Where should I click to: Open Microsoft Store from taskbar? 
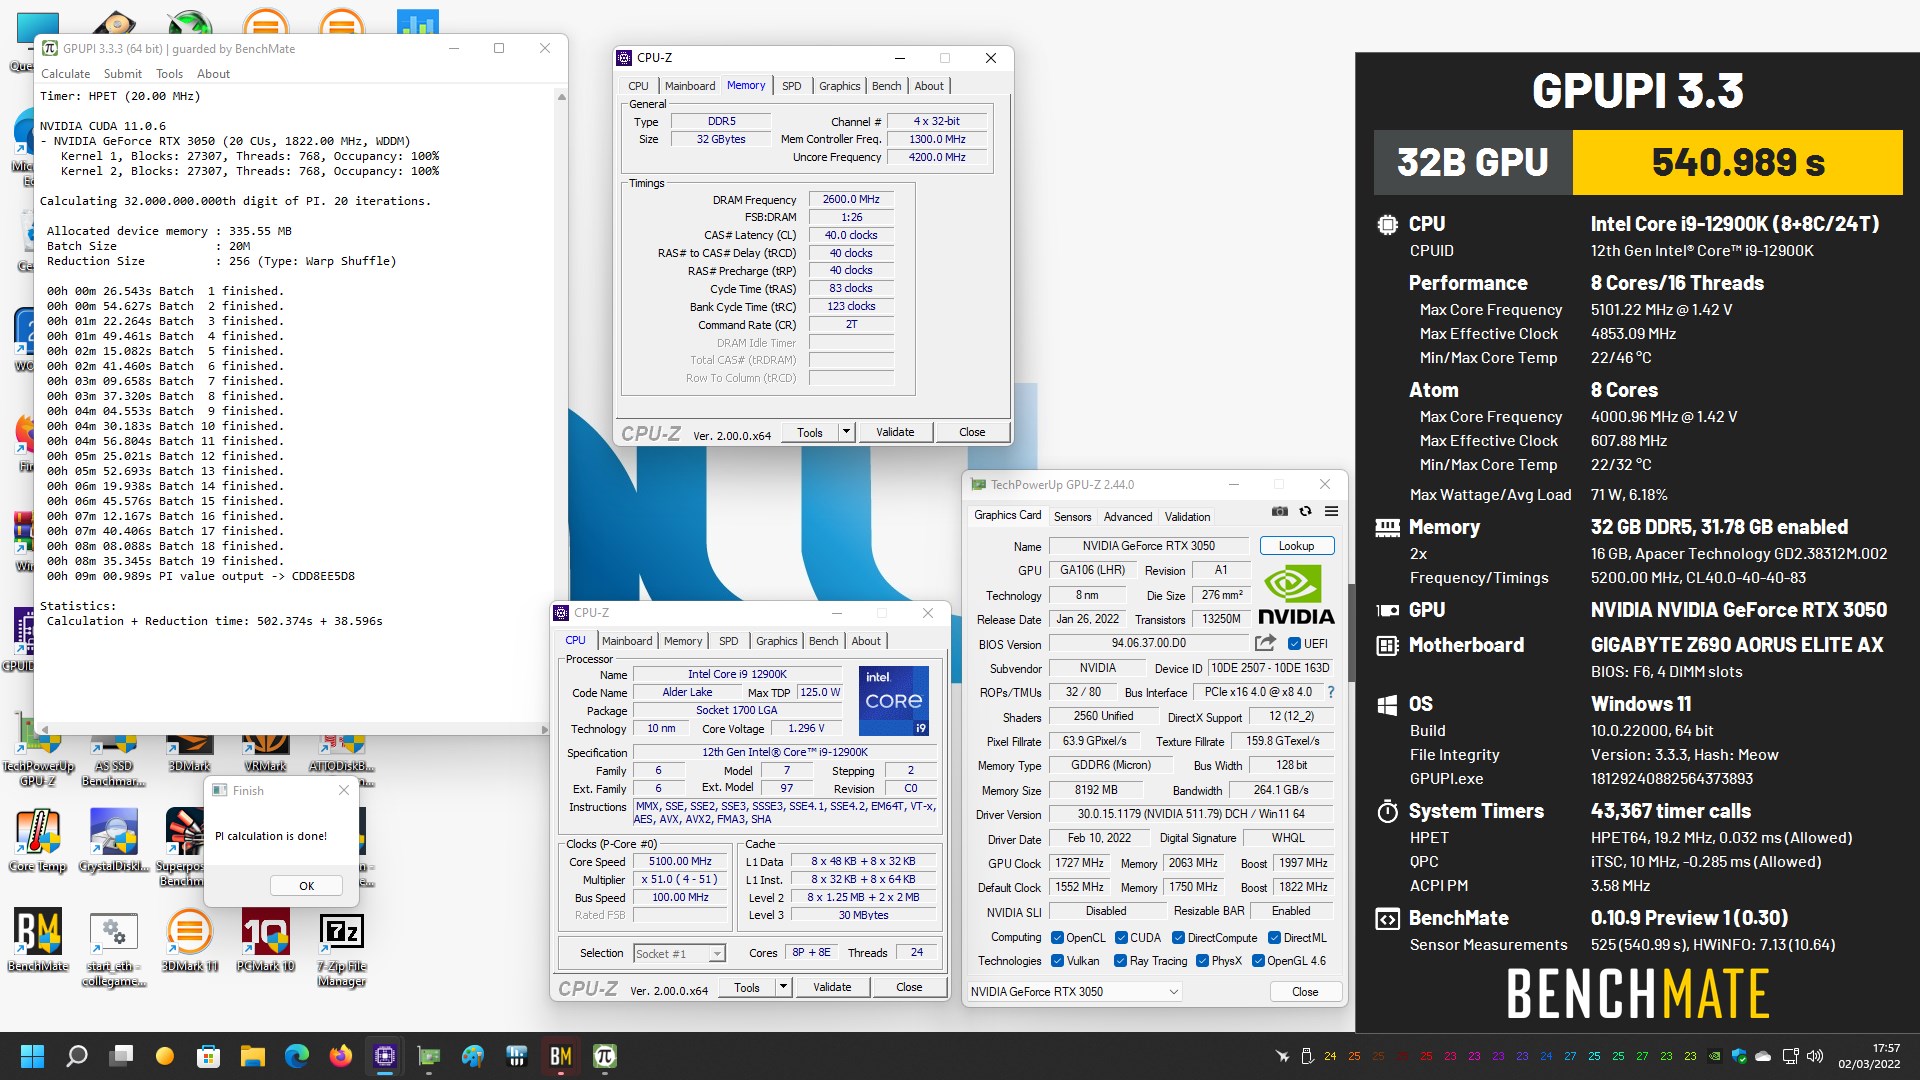click(209, 1056)
